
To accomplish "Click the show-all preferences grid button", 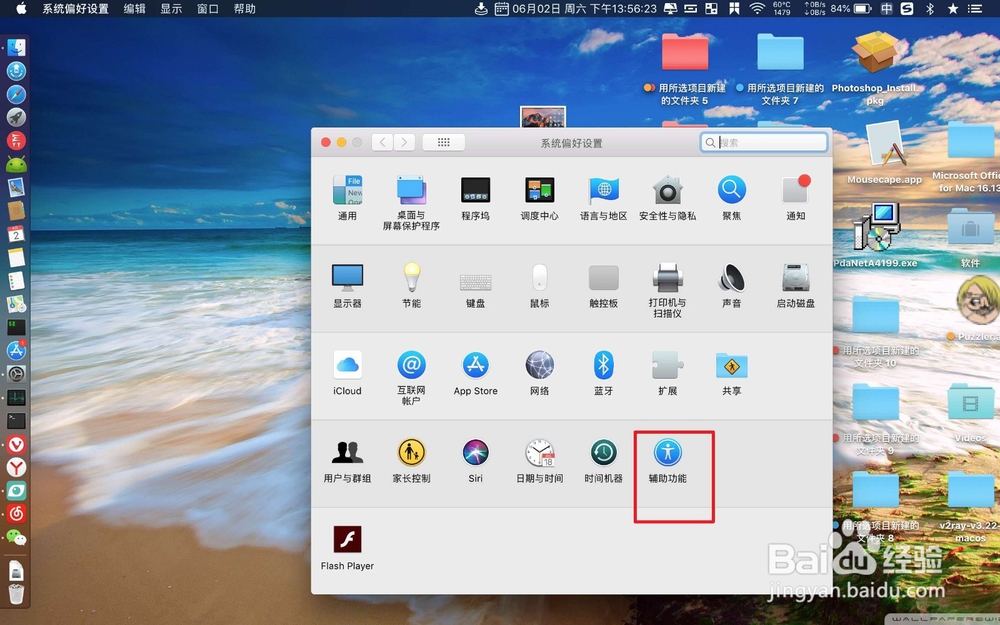I will tap(443, 141).
